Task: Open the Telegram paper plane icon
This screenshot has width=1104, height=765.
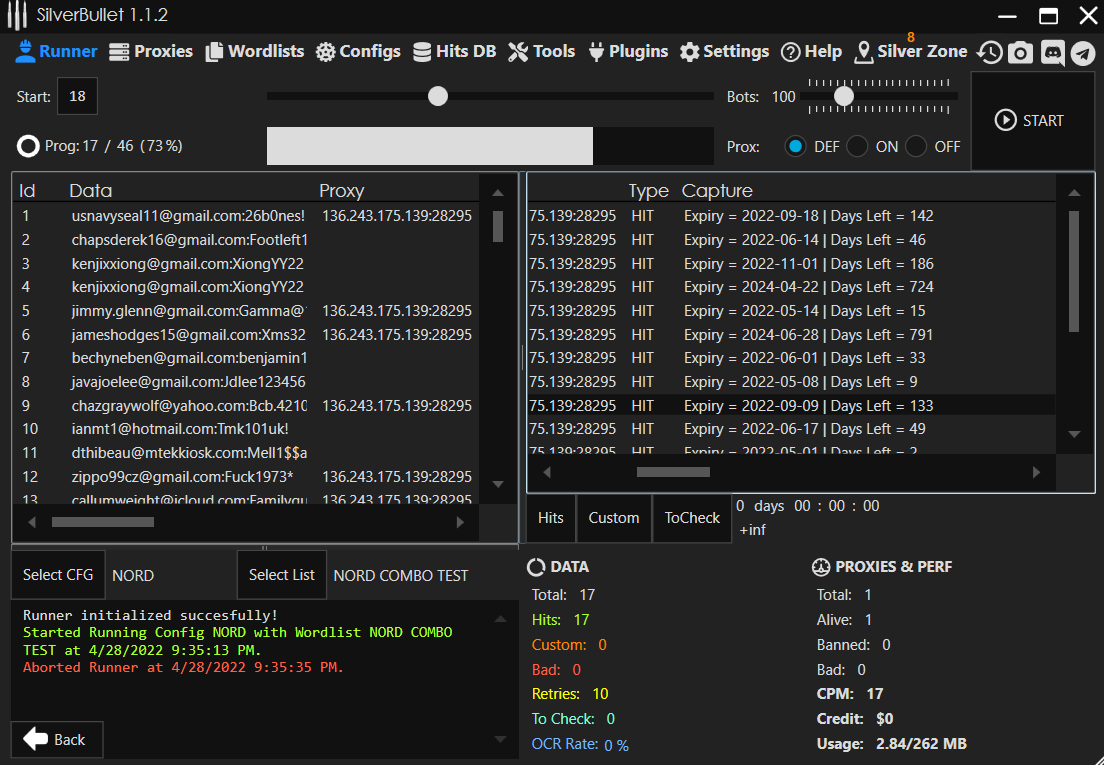Action: [1083, 53]
